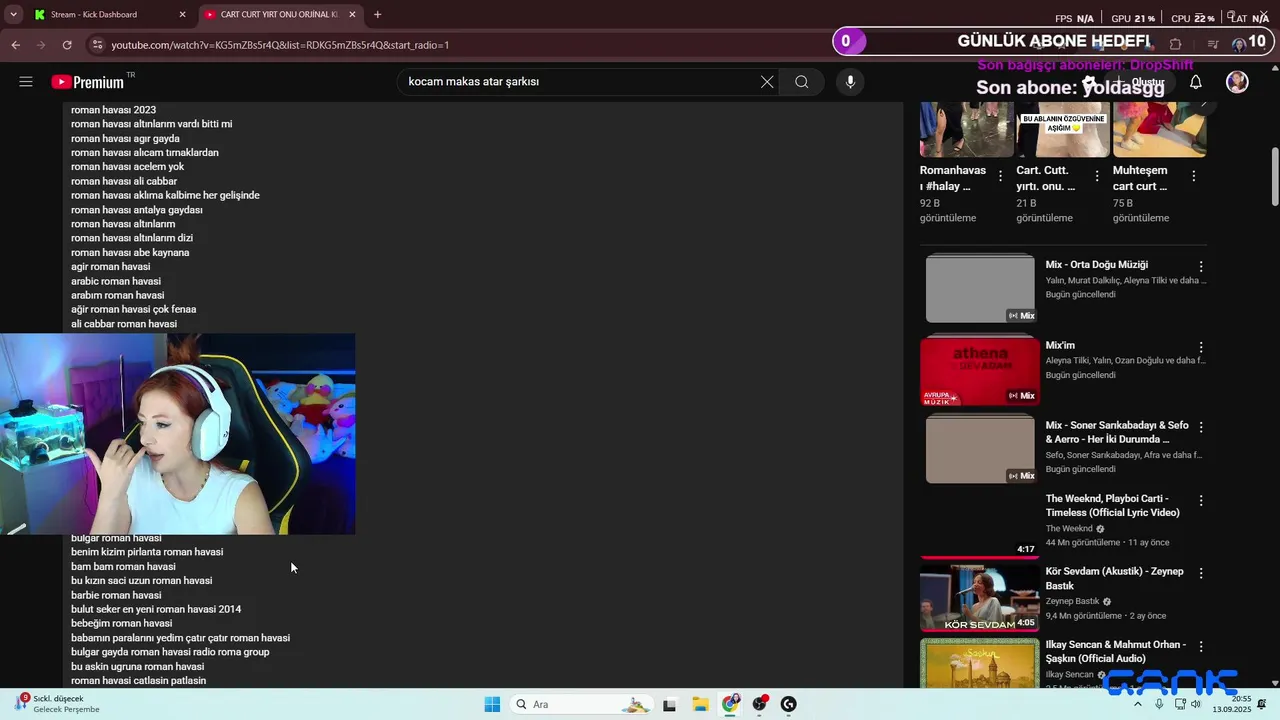1280x720 pixels.
Task: Open the Zeynep Bastık channel link
Action: pos(1072,602)
